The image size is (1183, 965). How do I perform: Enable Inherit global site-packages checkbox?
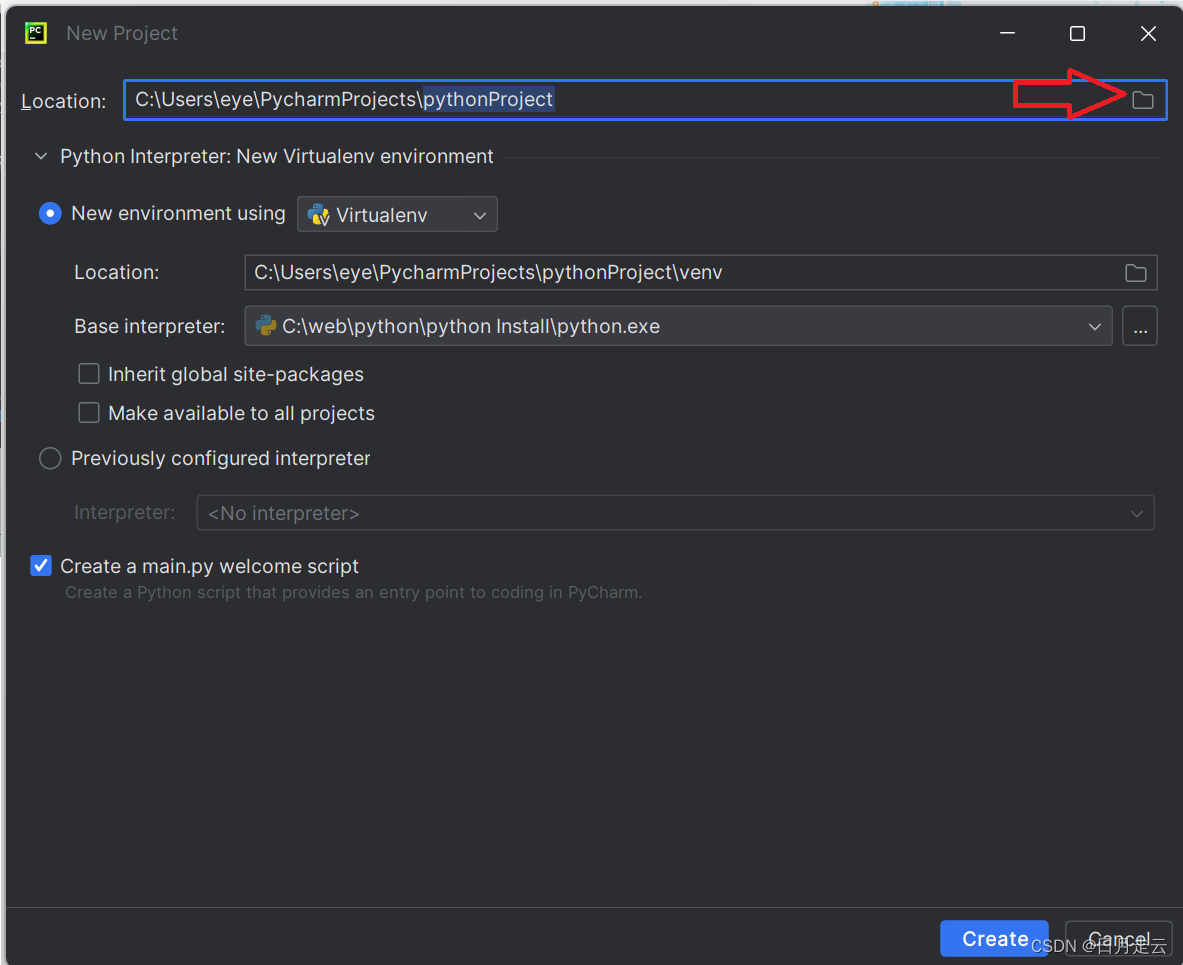click(x=89, y=374)
